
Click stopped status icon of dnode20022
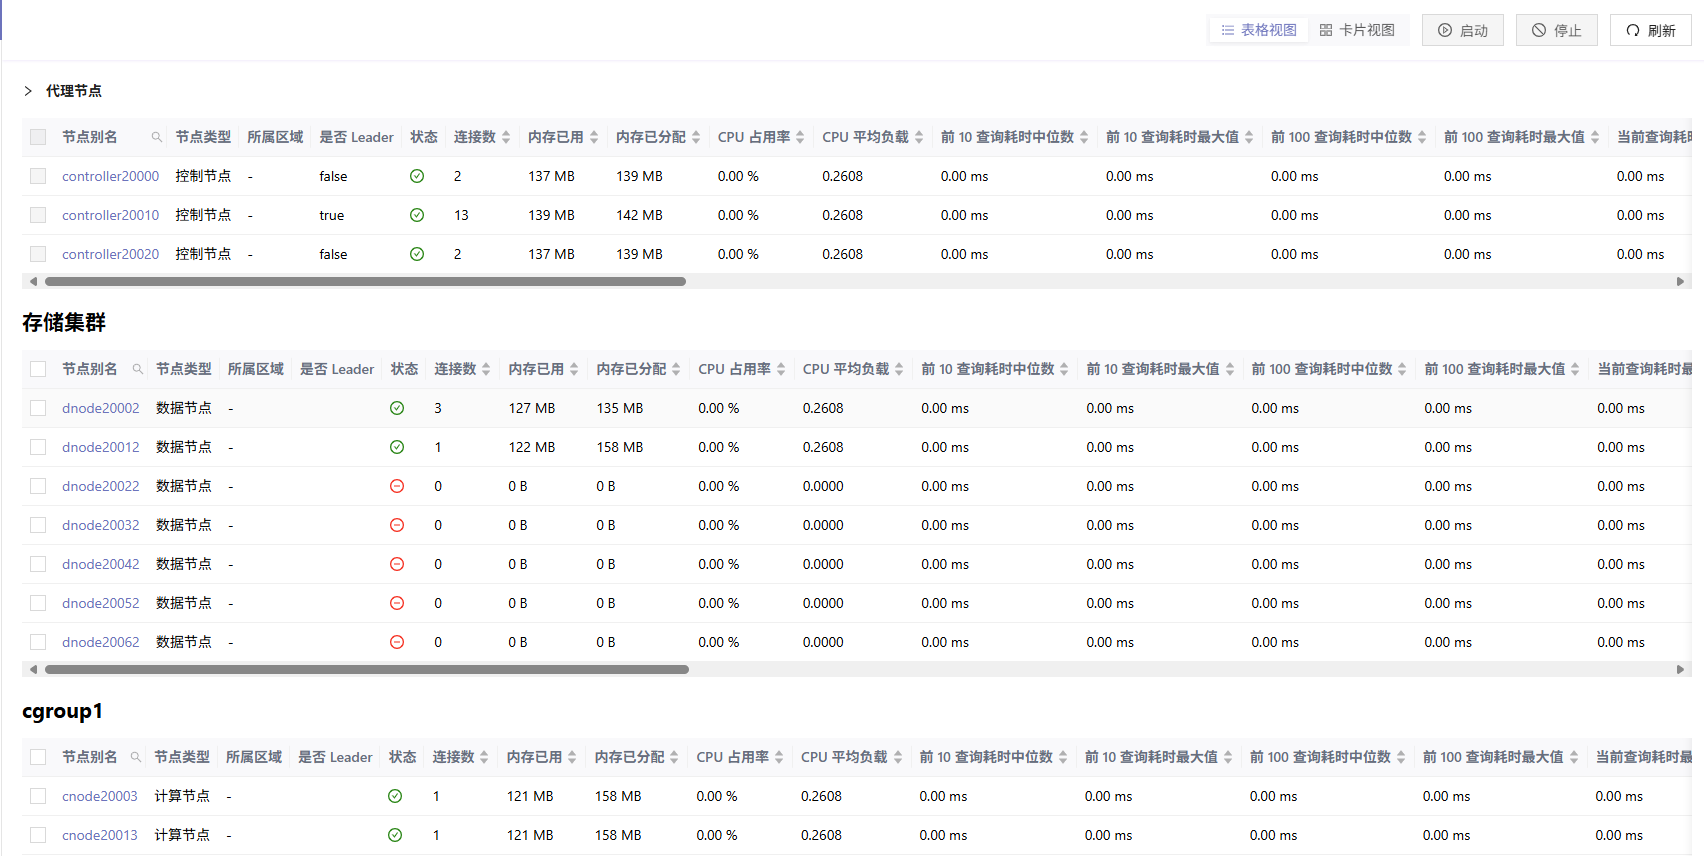[397, 486]
